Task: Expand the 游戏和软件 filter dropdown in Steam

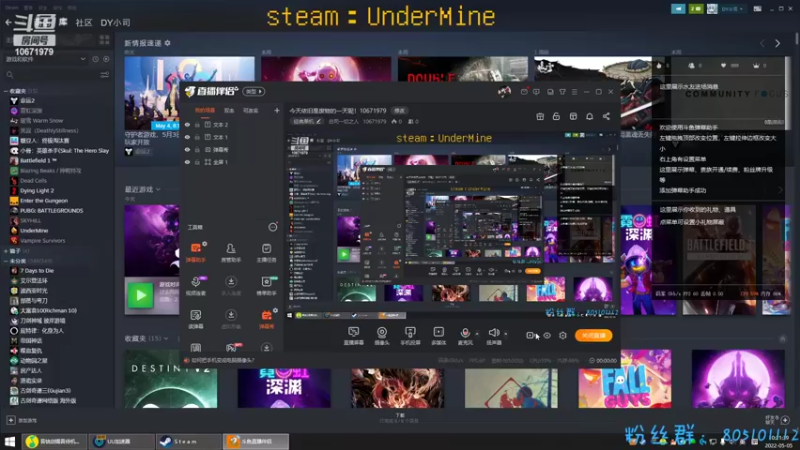Action: click(x=83, y=59)
